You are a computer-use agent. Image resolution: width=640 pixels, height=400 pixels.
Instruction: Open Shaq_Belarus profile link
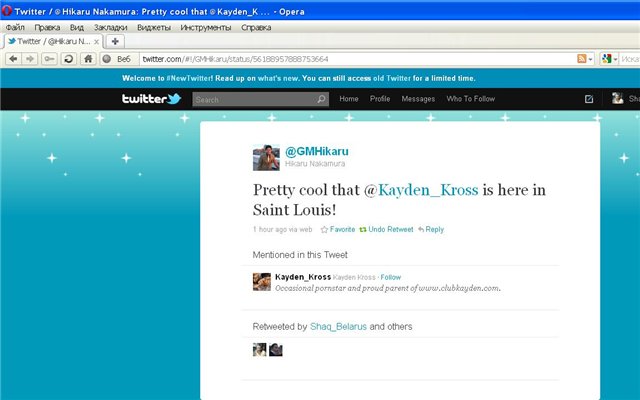tap(338, 326)
